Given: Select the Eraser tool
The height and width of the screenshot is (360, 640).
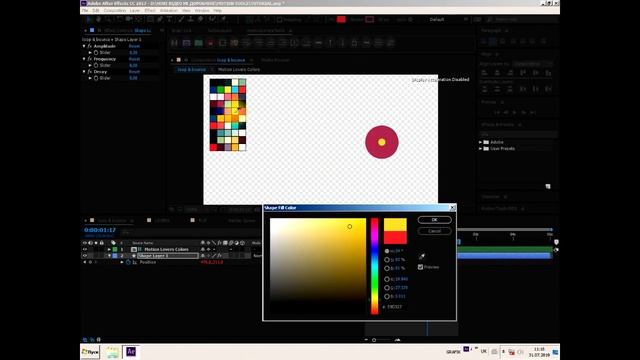Looking at the screenshot, I should [200, 19].
